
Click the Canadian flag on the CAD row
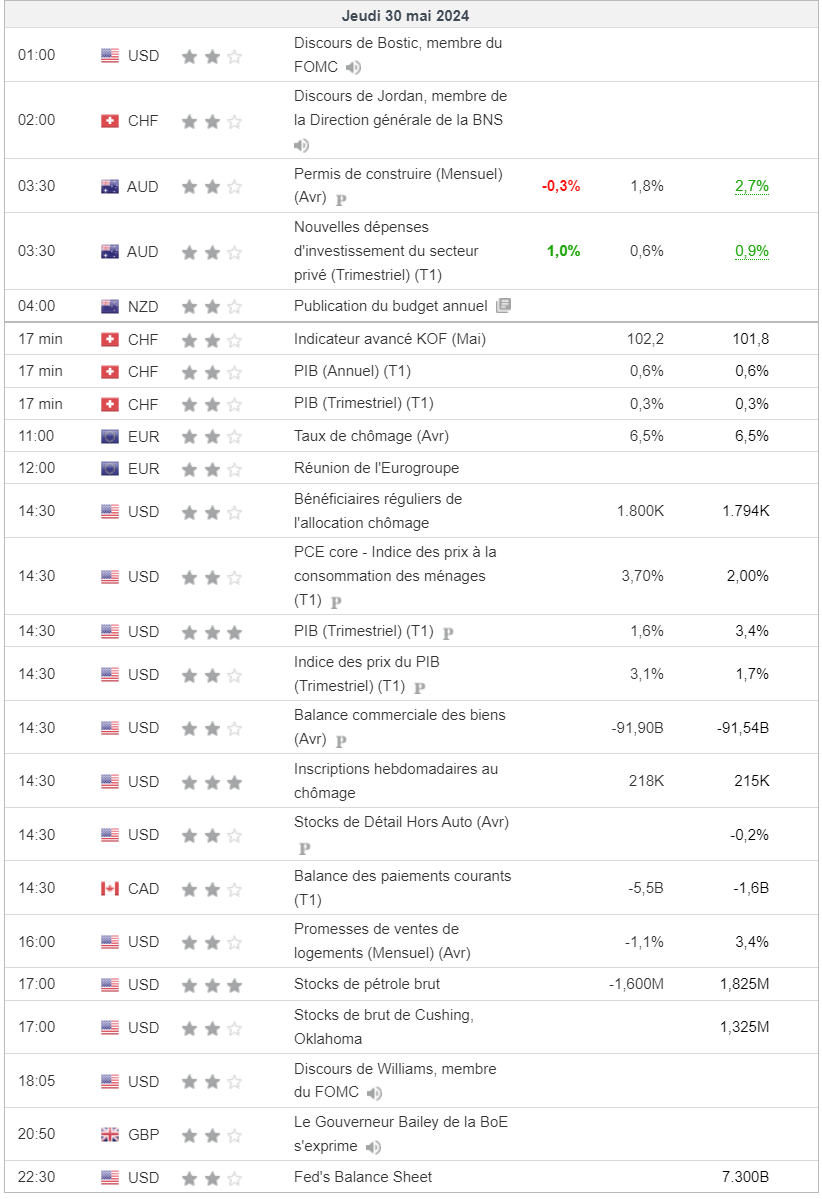(110, 888)
